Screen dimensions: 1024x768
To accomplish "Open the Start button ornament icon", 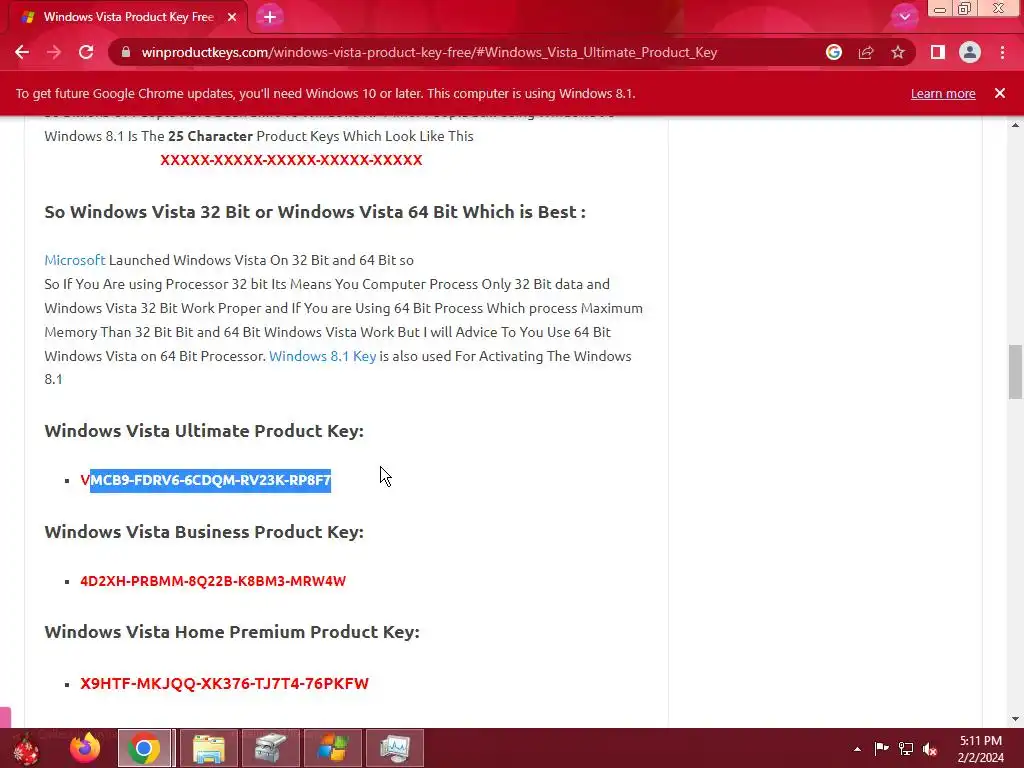I will (26, 748).
